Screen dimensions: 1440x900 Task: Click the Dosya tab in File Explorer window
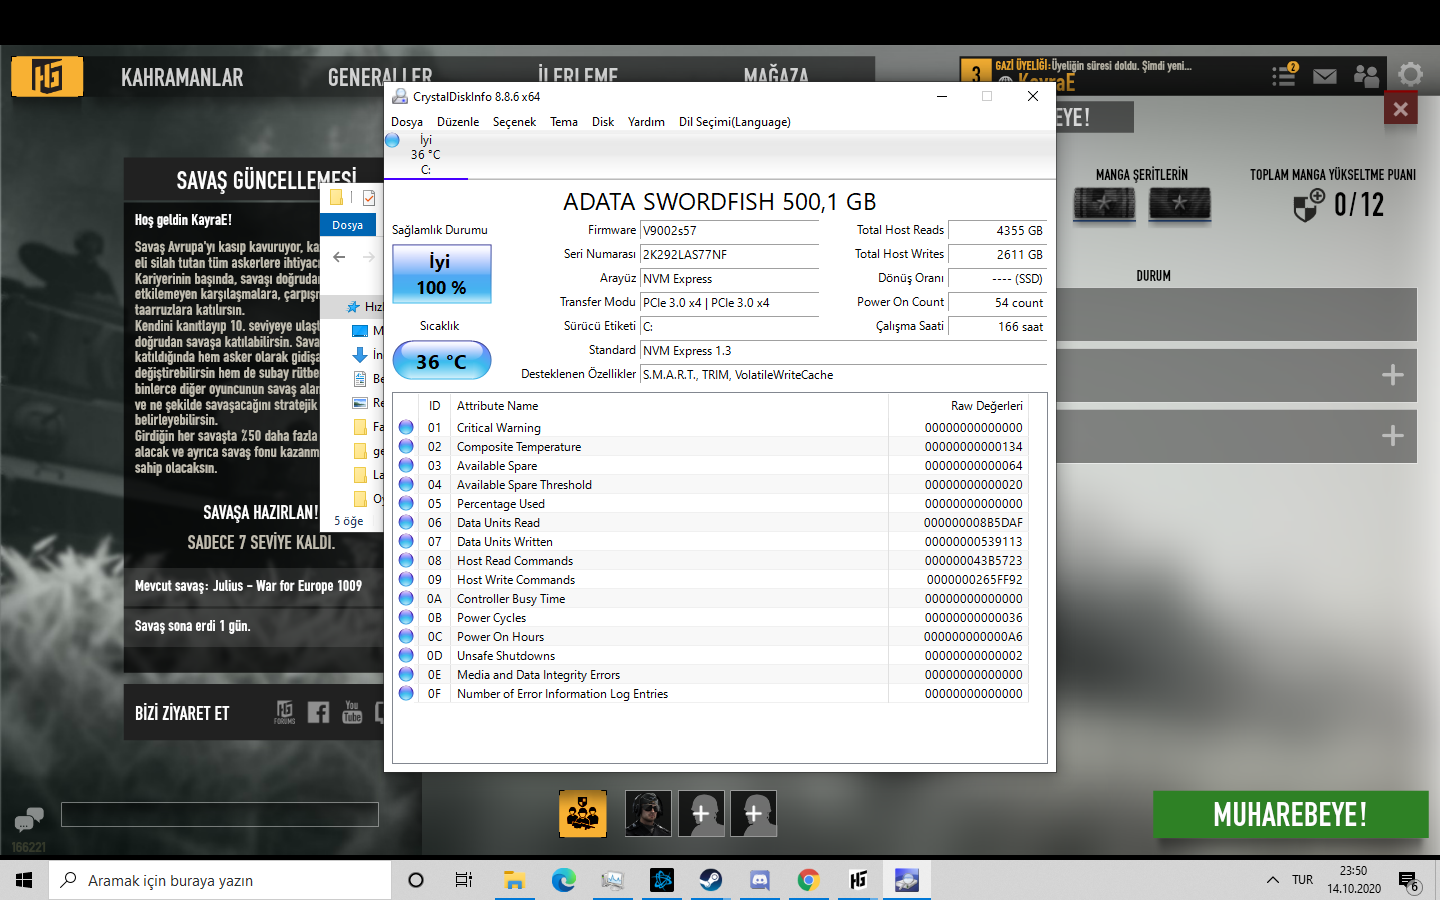click(348, 225)
